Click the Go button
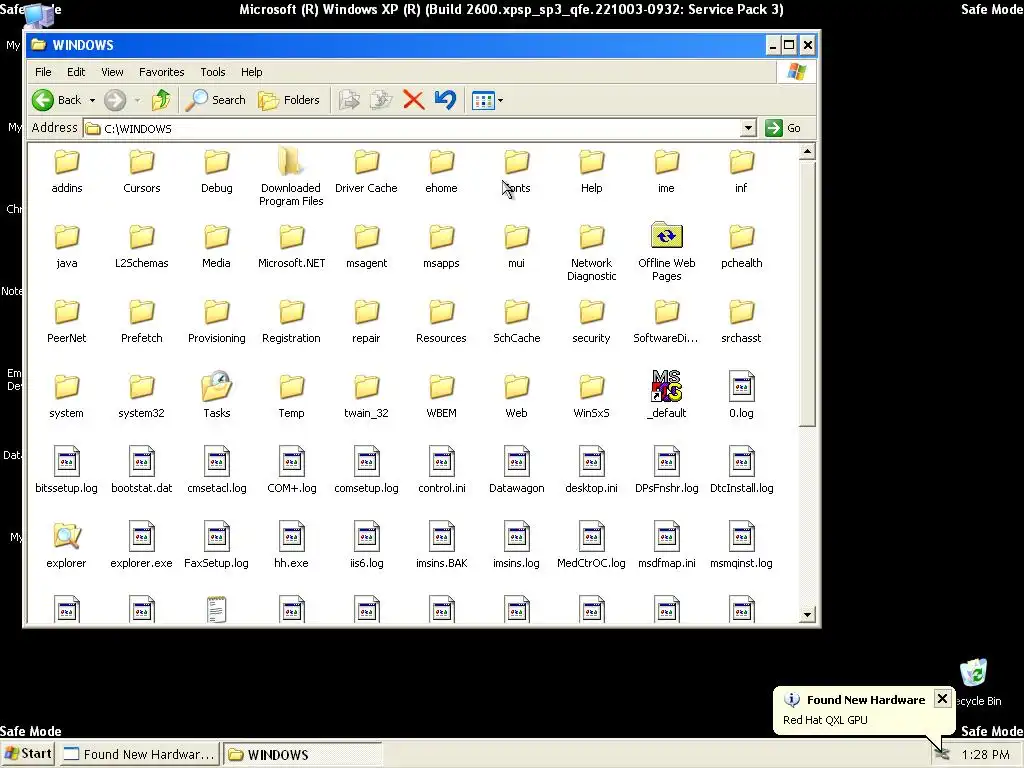Viewport: 1024px width, 768px height. tap(783, 128)
